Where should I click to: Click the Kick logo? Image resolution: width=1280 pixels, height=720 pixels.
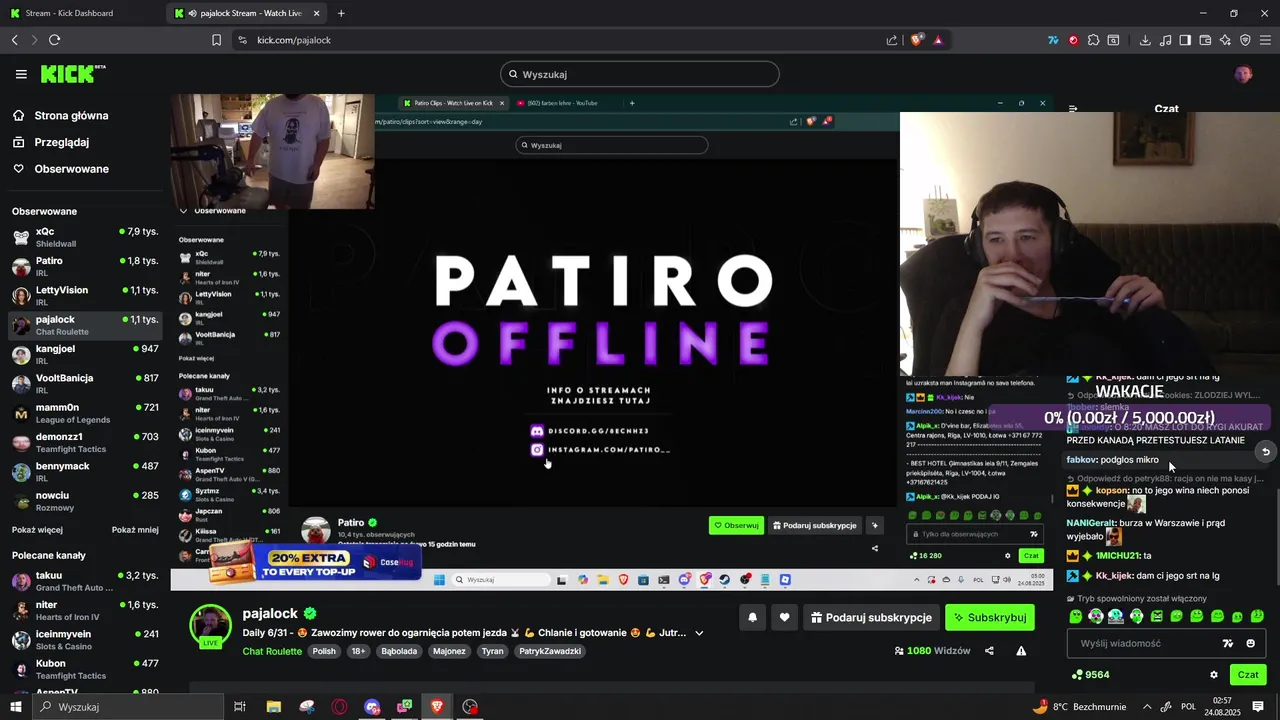pyautogui.click(x=72, y=74)
